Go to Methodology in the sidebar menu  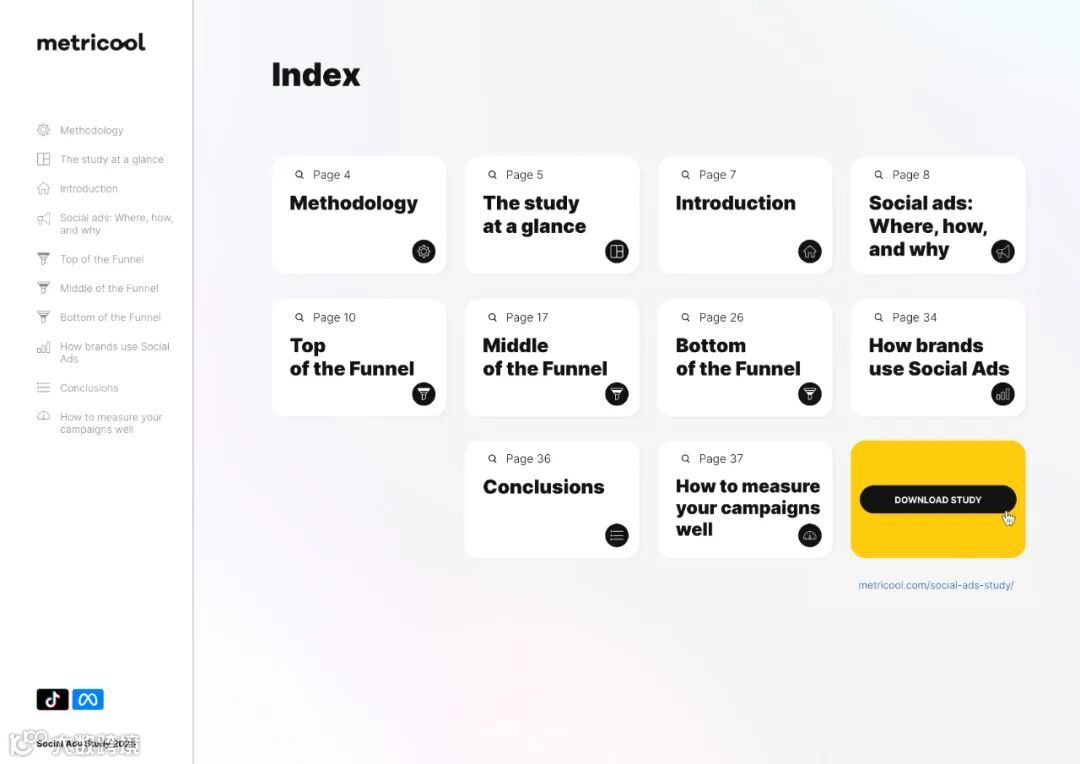coord(91,130)
